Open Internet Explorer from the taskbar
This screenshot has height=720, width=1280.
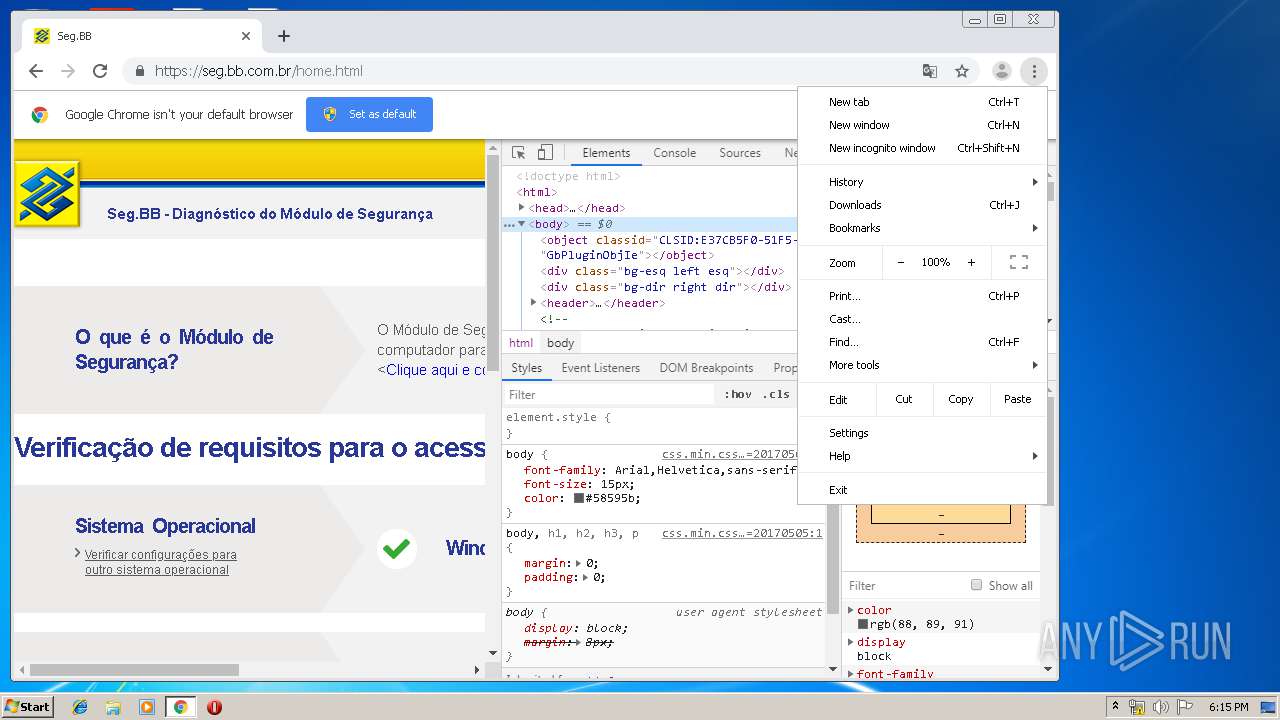(x=80, y=707)
